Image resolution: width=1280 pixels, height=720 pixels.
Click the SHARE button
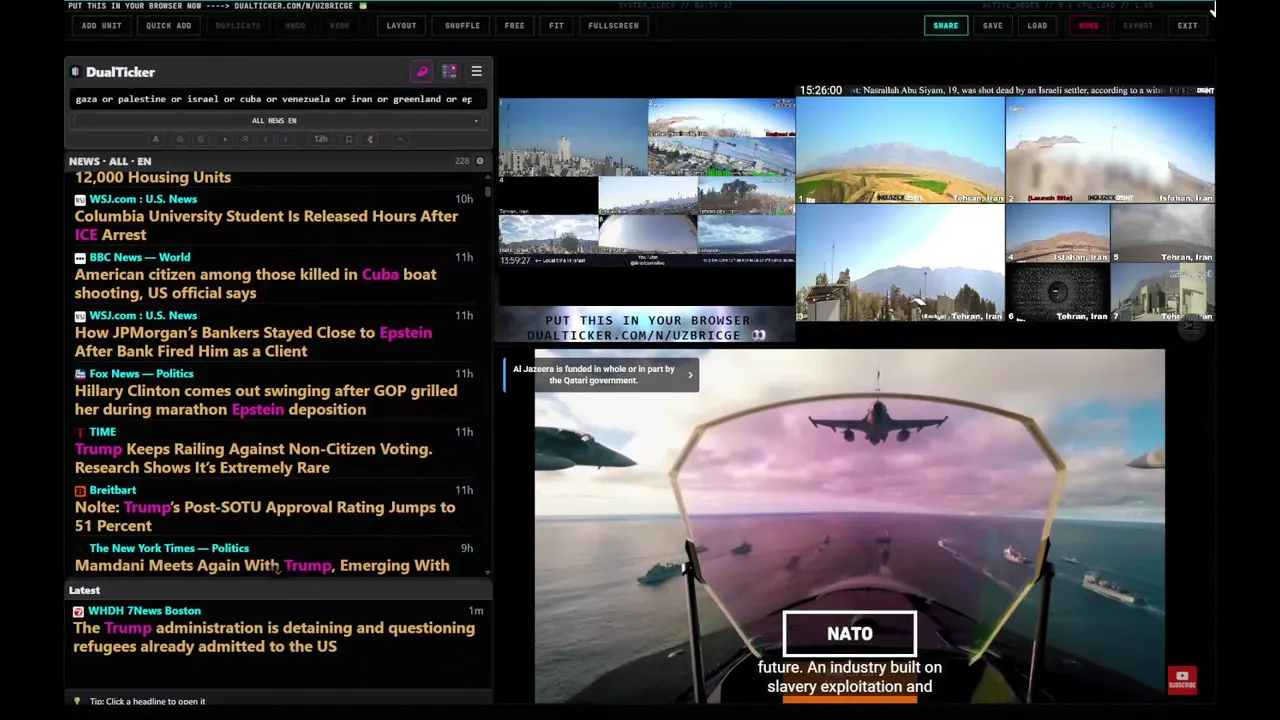(946, 26)
